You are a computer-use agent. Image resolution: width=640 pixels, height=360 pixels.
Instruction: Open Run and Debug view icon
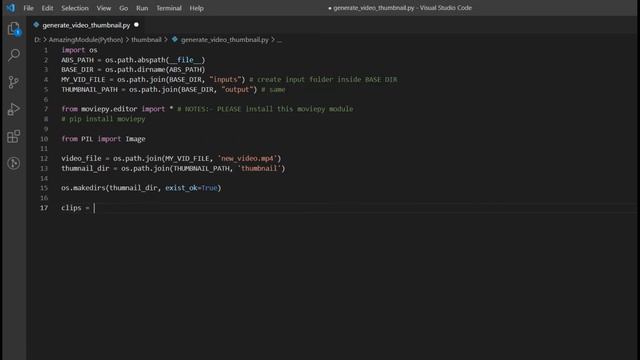click(13, 109)
